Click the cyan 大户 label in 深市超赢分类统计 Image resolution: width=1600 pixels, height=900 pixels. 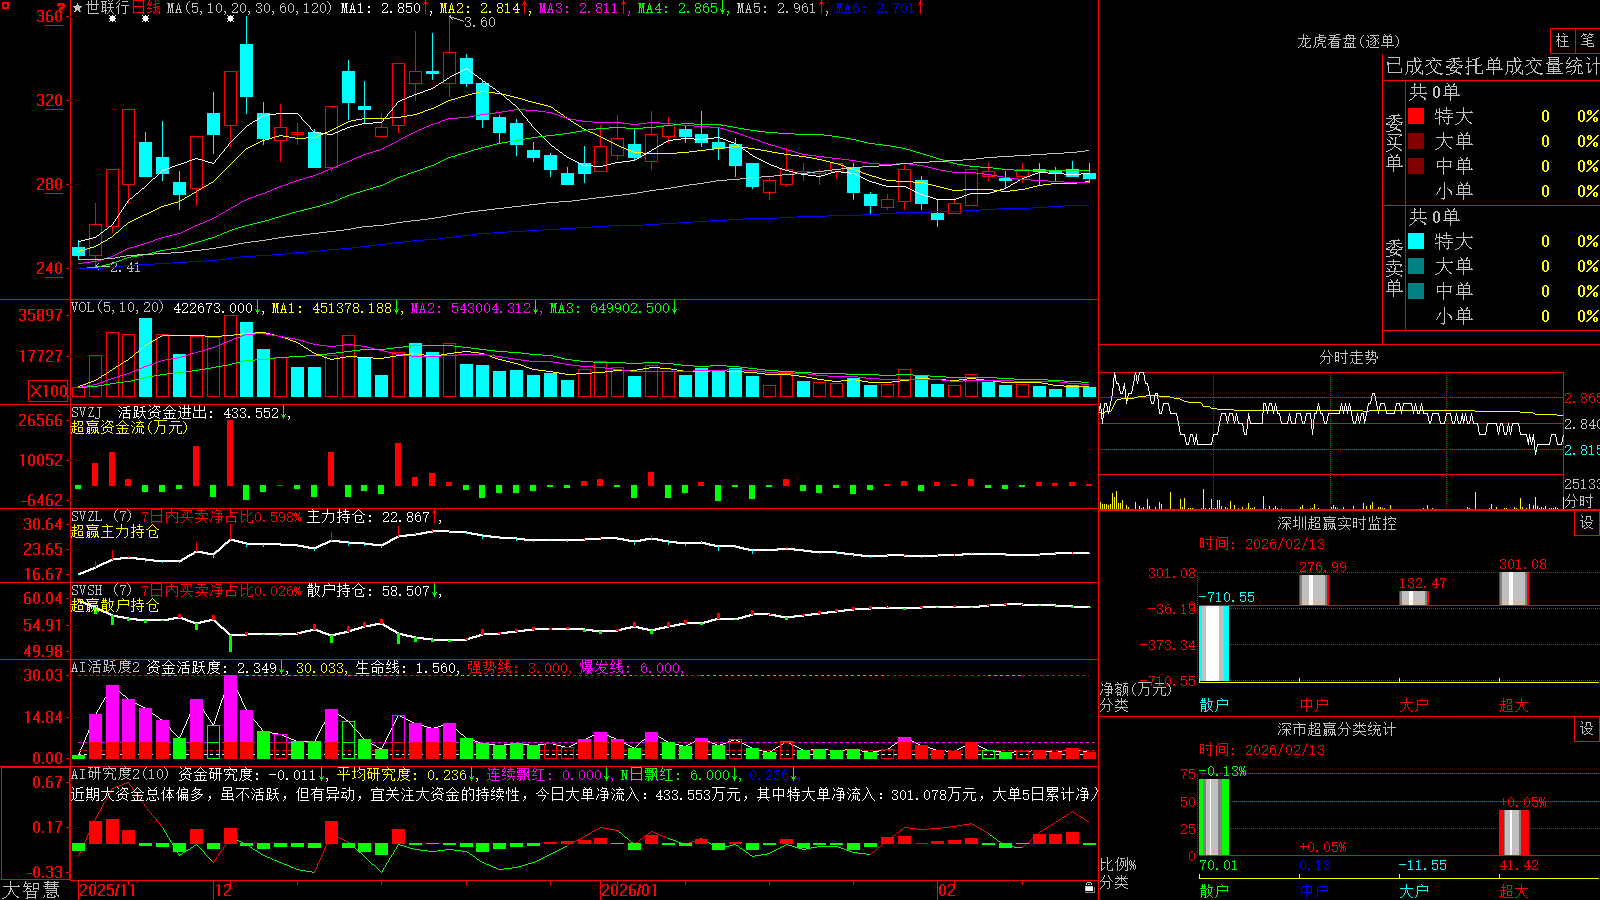click(1414, 891)
